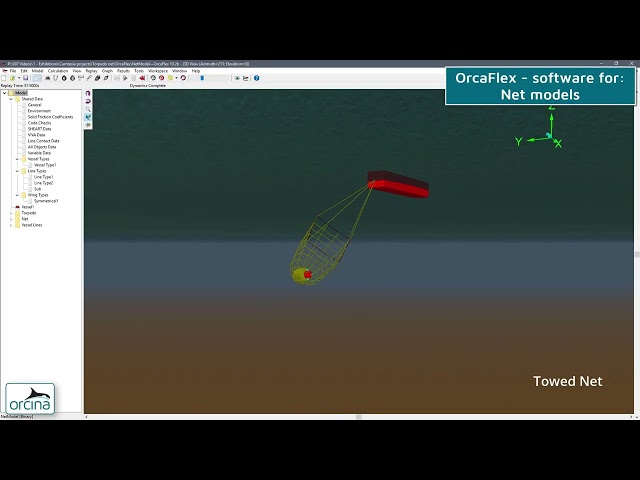This screenshot has width=640, height=480.
Task: Select All Objects Data item
Action: 42,147
